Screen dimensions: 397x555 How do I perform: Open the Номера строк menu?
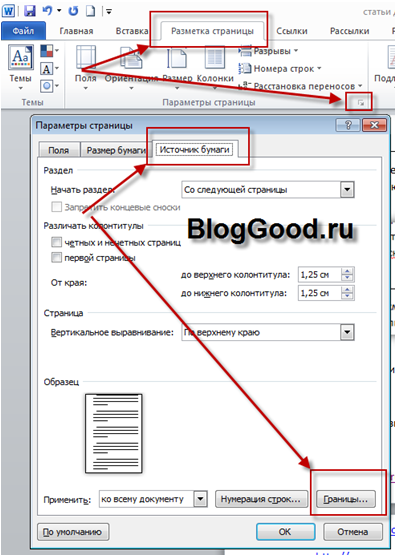click(280, 68)
